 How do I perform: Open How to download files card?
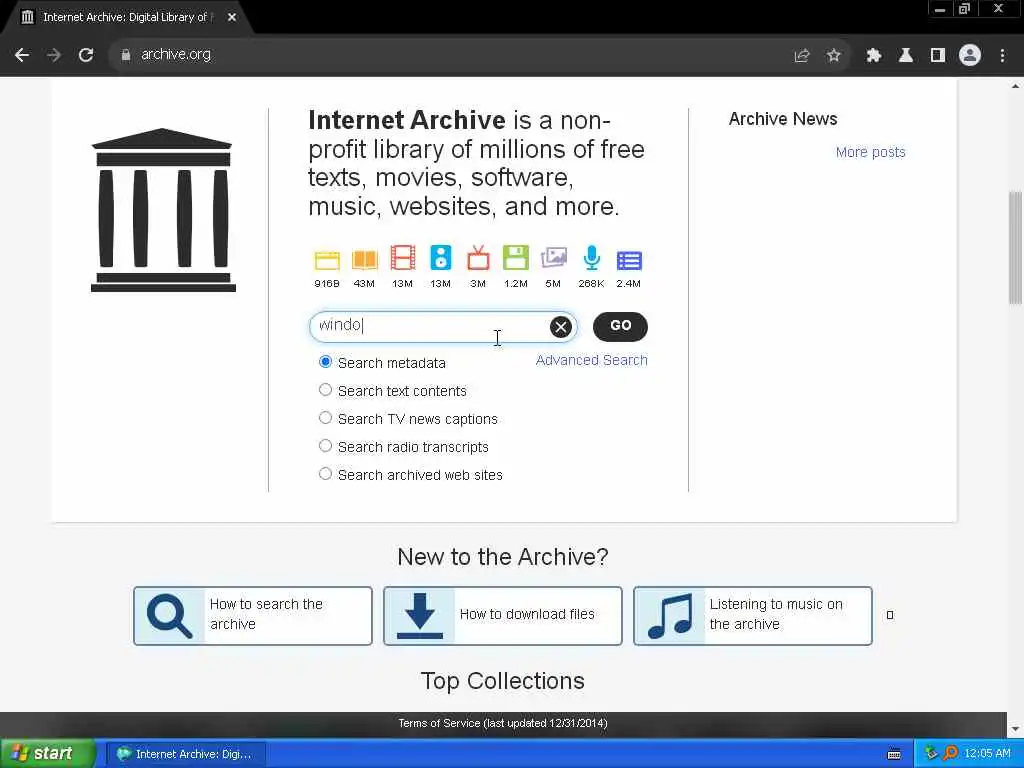point(503,616)
